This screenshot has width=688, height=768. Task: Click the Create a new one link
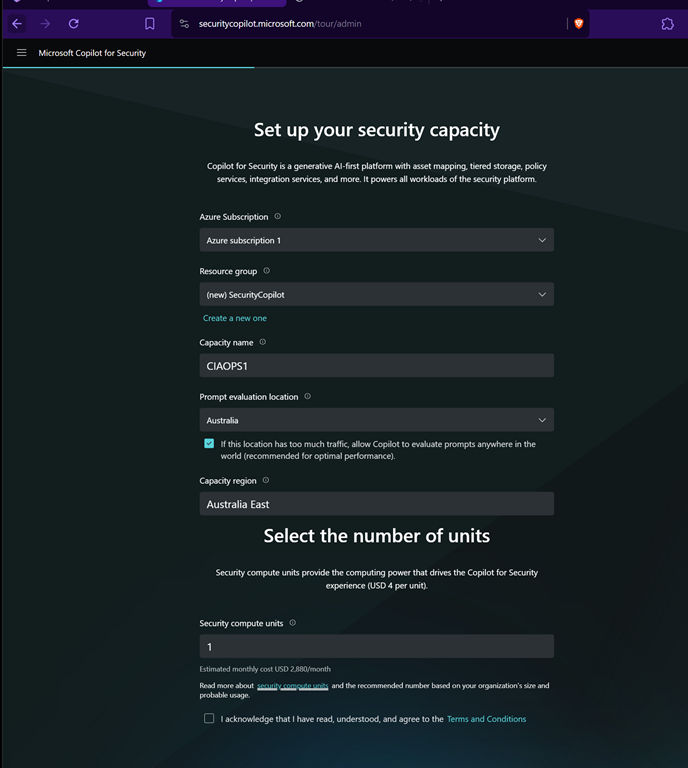coord(235,318)
